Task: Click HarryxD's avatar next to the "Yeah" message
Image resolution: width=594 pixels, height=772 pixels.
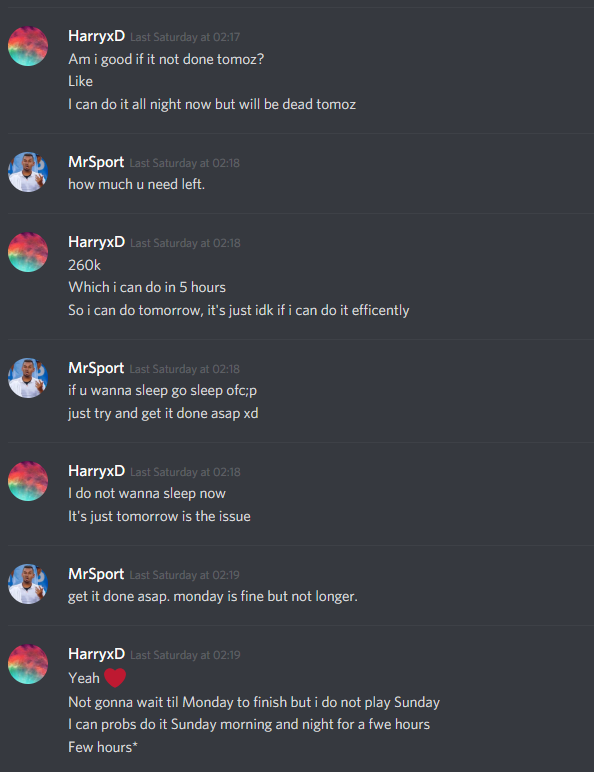Action: tap(28, 664)
